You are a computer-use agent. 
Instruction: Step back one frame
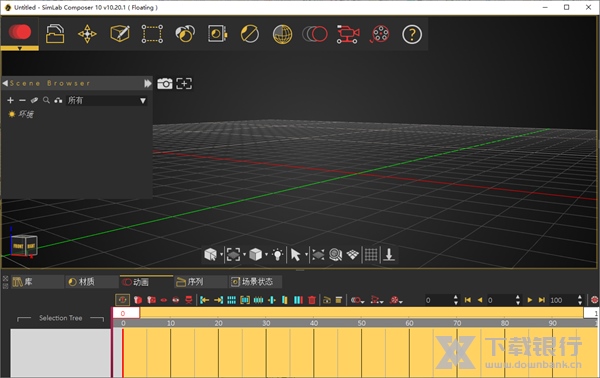479,300
